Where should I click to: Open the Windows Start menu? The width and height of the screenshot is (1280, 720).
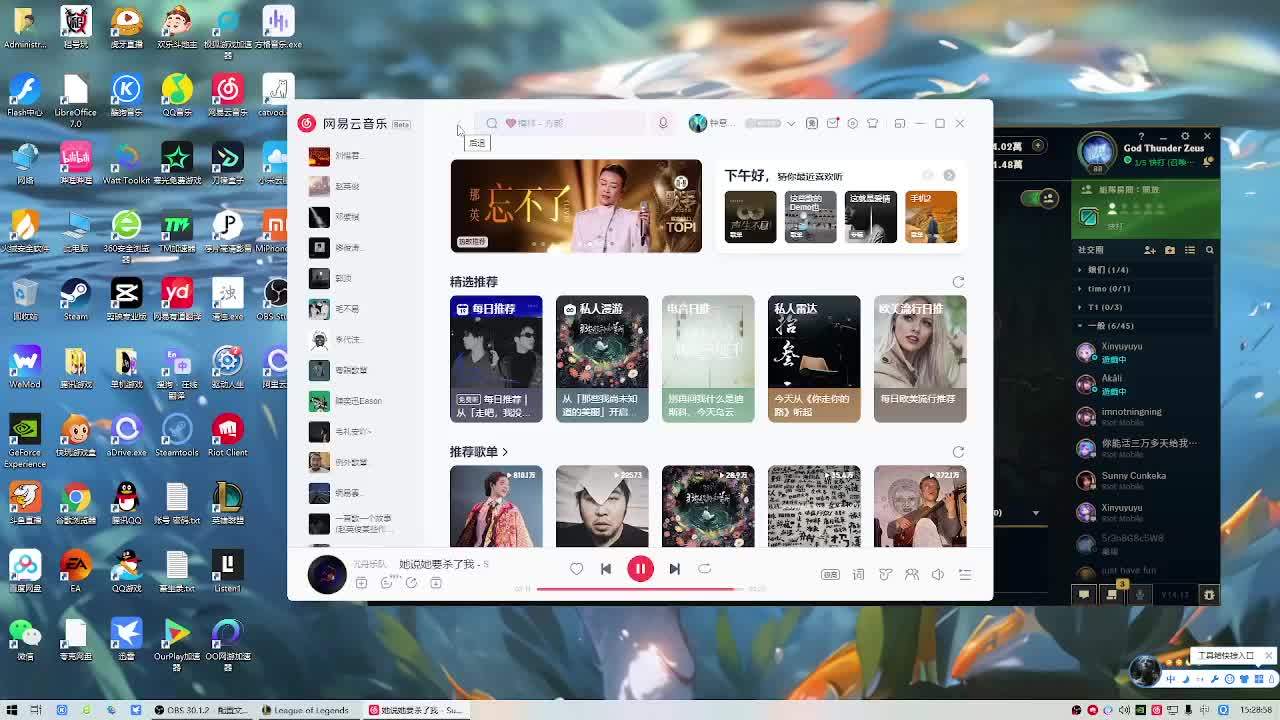tap(12, 710)
